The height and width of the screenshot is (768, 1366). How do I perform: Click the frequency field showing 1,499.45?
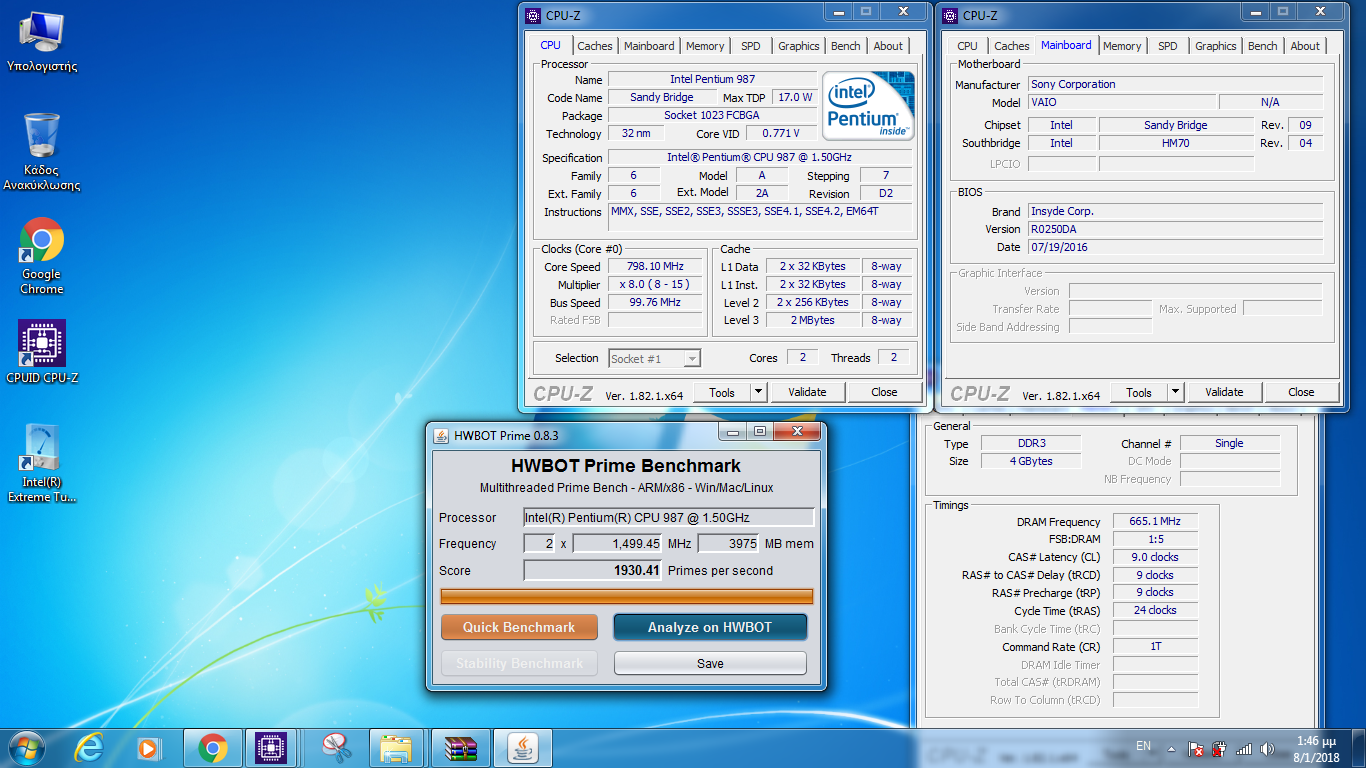[618, 543]
